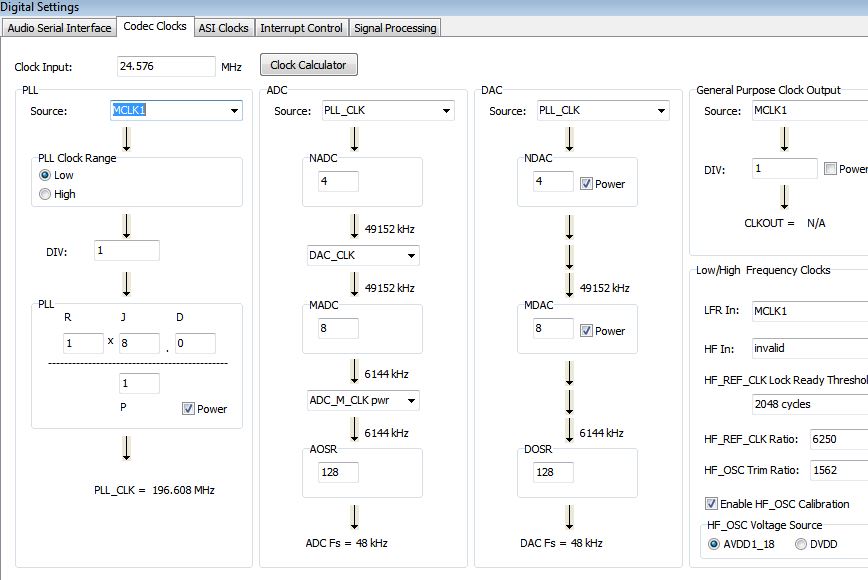The height and width of the screenshot is (580, 868).
Task: Click the MDAC value field
Action: [x=553, y=328]
